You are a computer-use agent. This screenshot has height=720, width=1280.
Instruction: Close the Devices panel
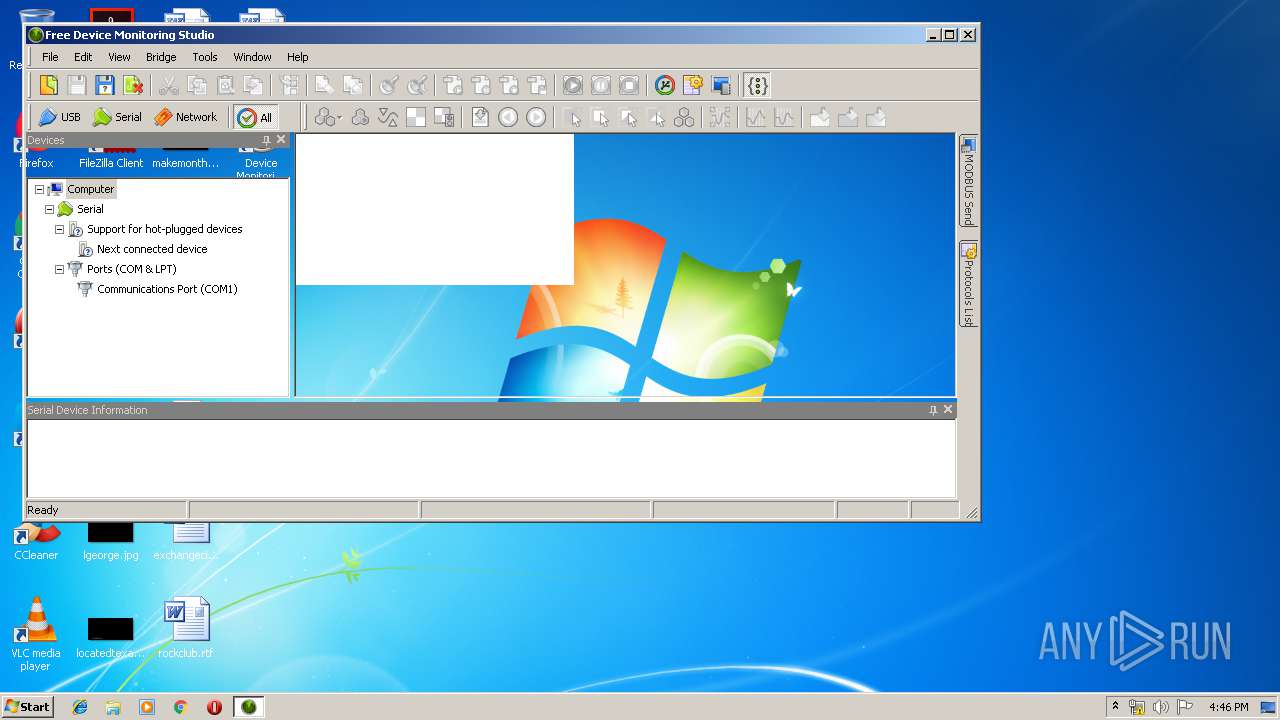(281, 140)
